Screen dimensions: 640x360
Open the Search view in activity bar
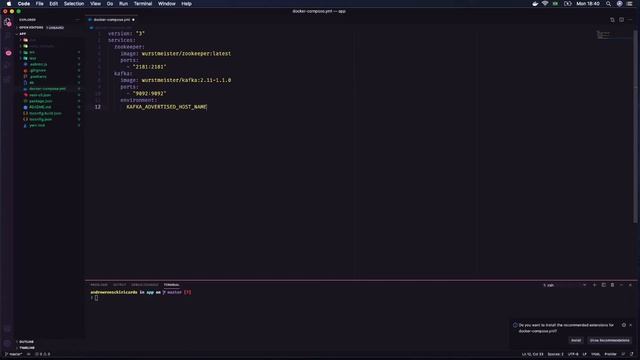7,37
